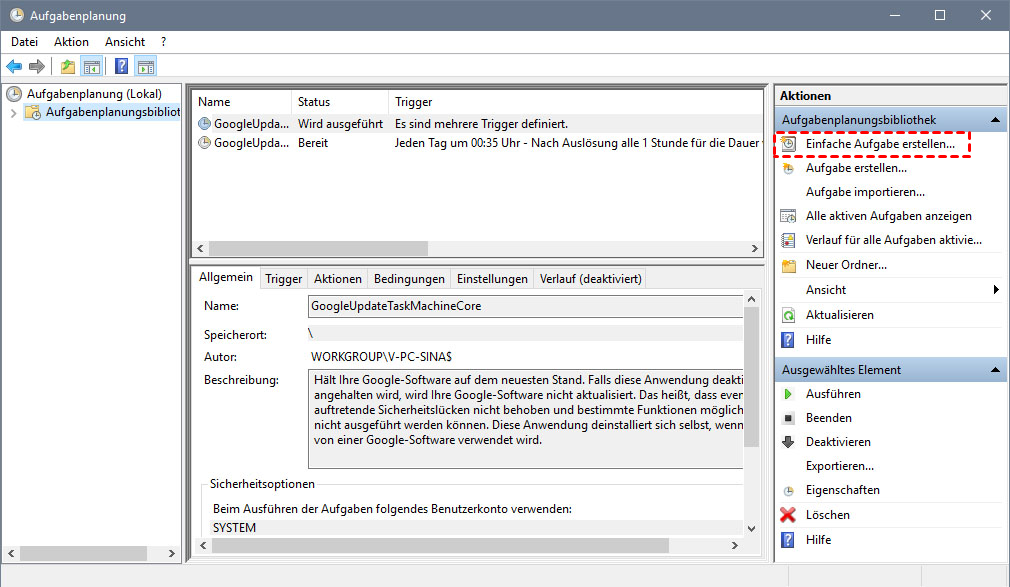Create a folder via the Neuer Ordner icon
Screen dimensions: 1010x587
[x=788, y=266]
